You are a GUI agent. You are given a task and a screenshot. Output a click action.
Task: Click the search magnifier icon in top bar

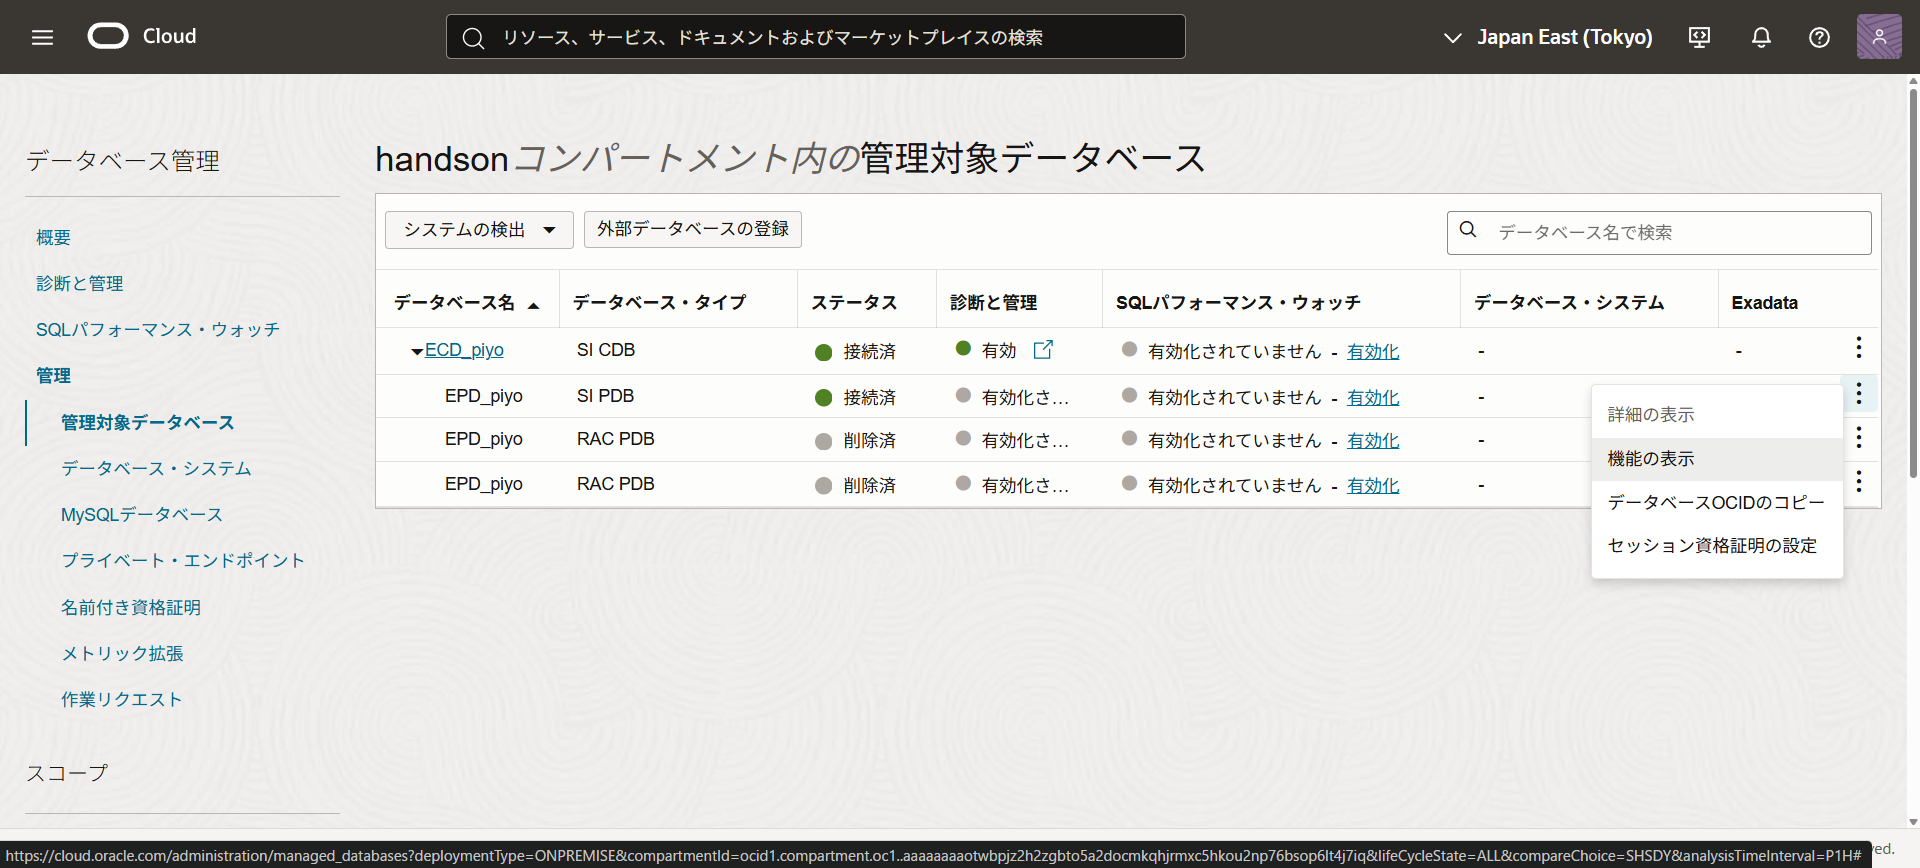coord(473,38)
